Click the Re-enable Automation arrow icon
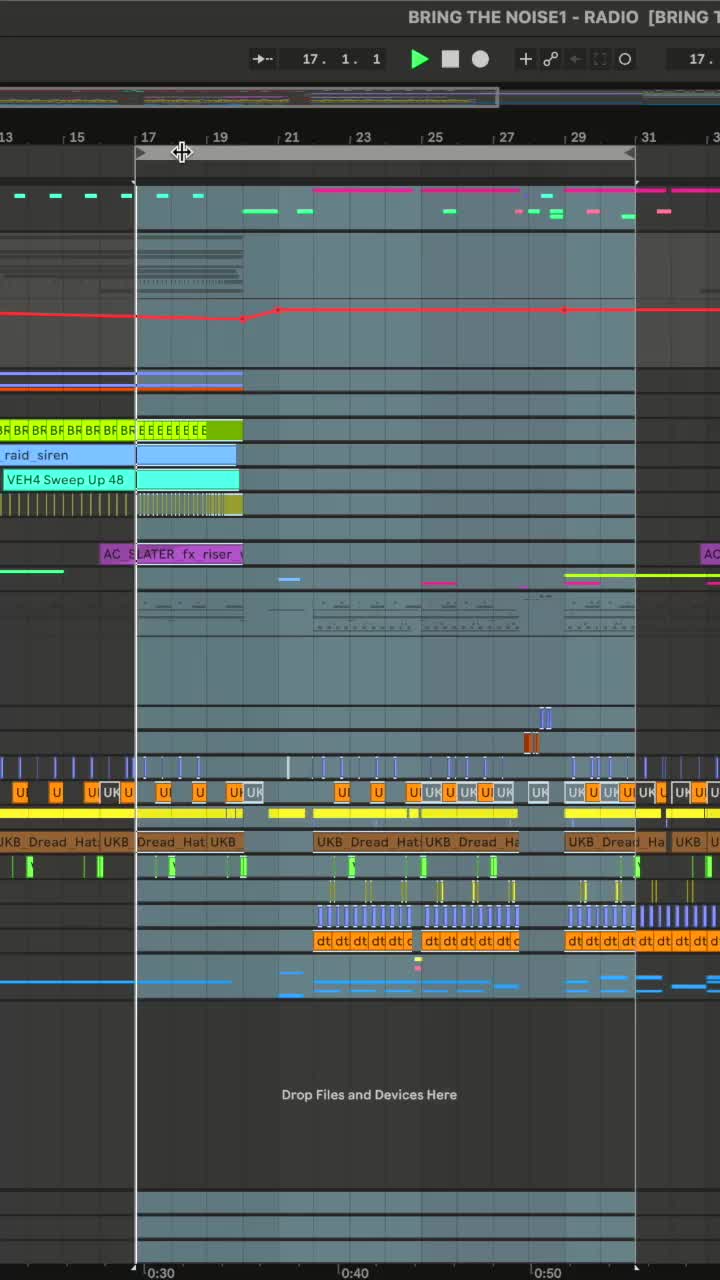This screenshot has height=1280, width=720. click(575, 59)
